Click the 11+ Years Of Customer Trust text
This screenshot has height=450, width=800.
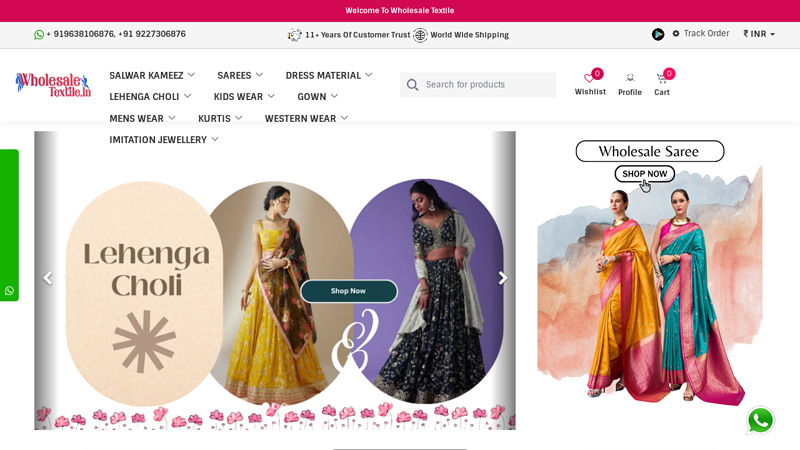click(357, 35)
